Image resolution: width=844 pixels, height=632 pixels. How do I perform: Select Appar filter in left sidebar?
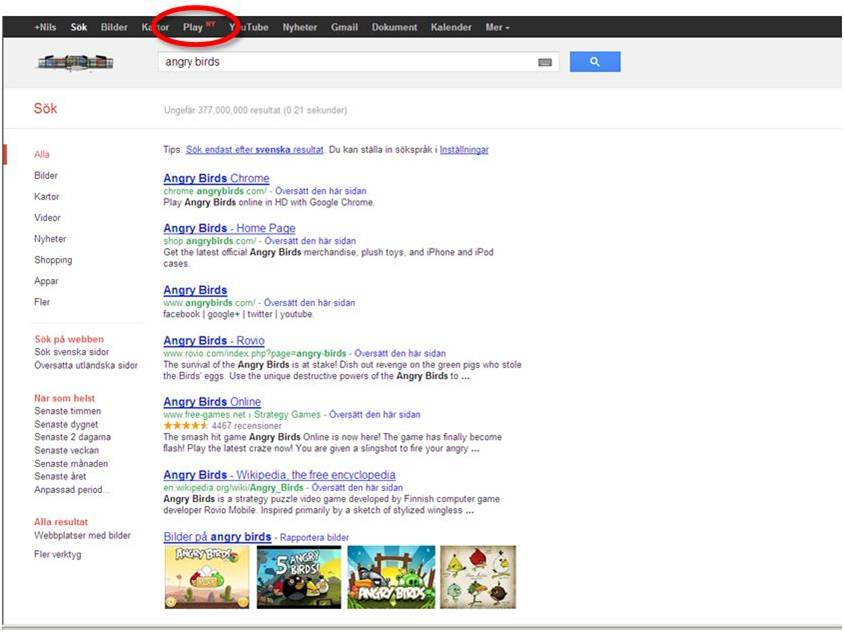(x=46, y=281)
